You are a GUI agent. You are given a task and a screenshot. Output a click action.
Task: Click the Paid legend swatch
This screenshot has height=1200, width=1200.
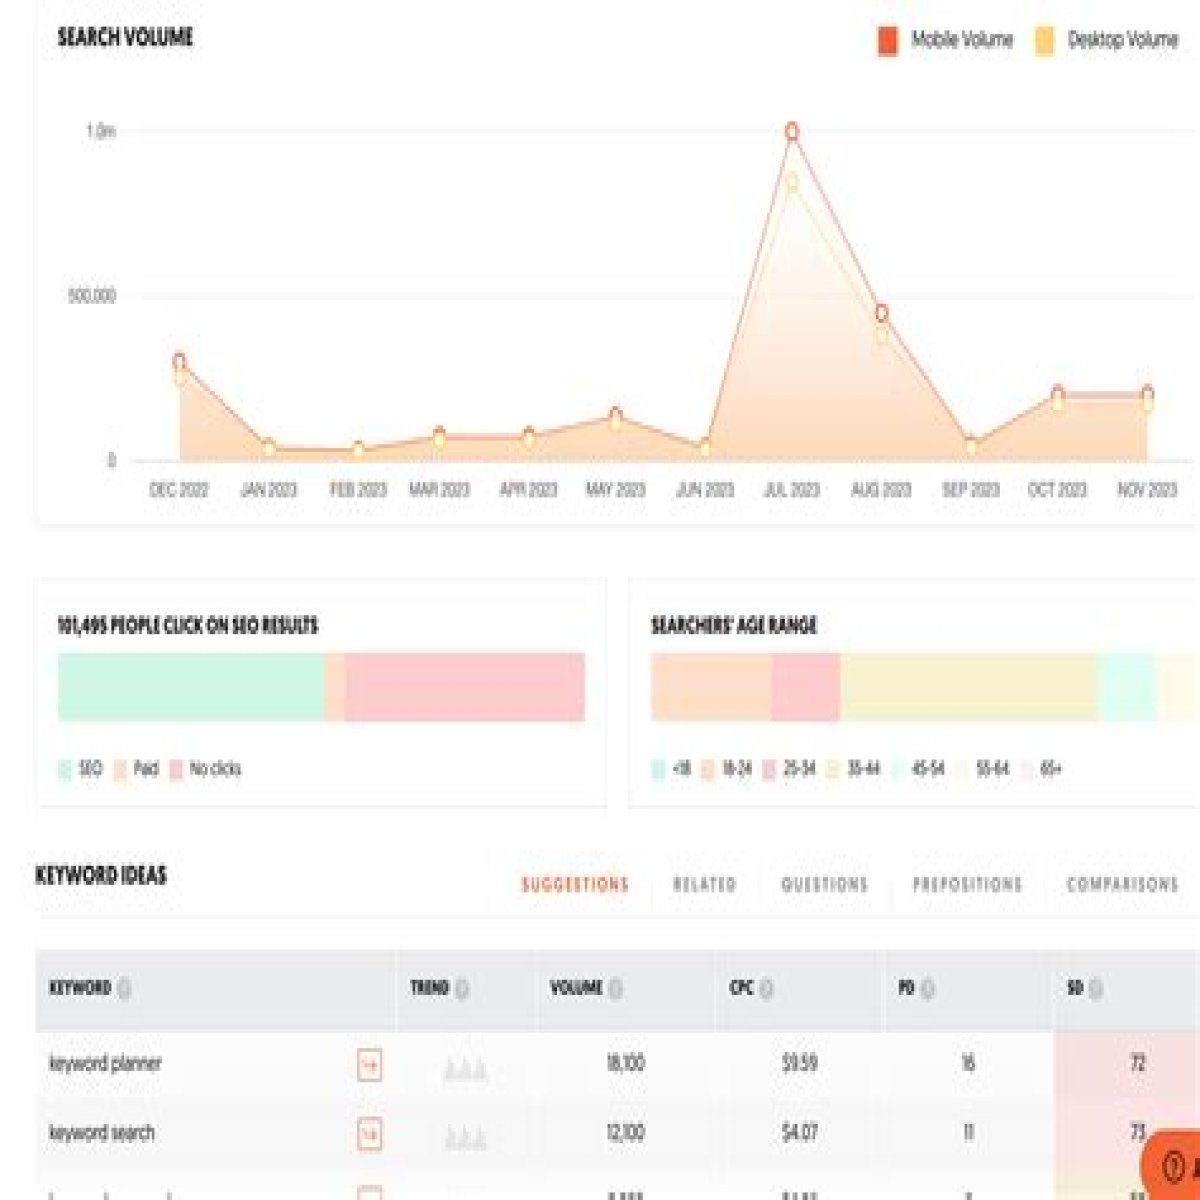coord(121,769)
